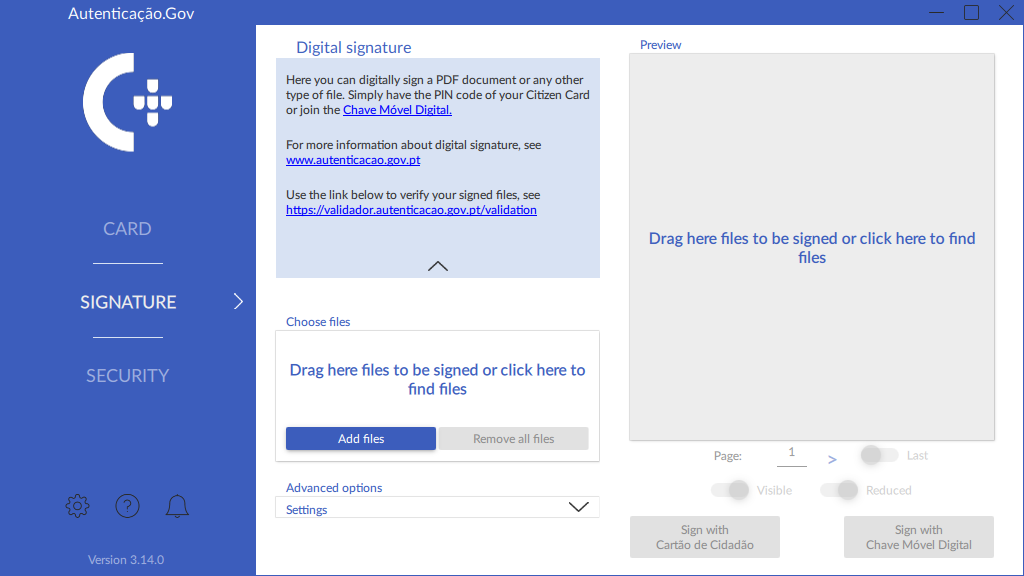
Task: Expand the Settings advanced options
Action: tap(578, 507)
